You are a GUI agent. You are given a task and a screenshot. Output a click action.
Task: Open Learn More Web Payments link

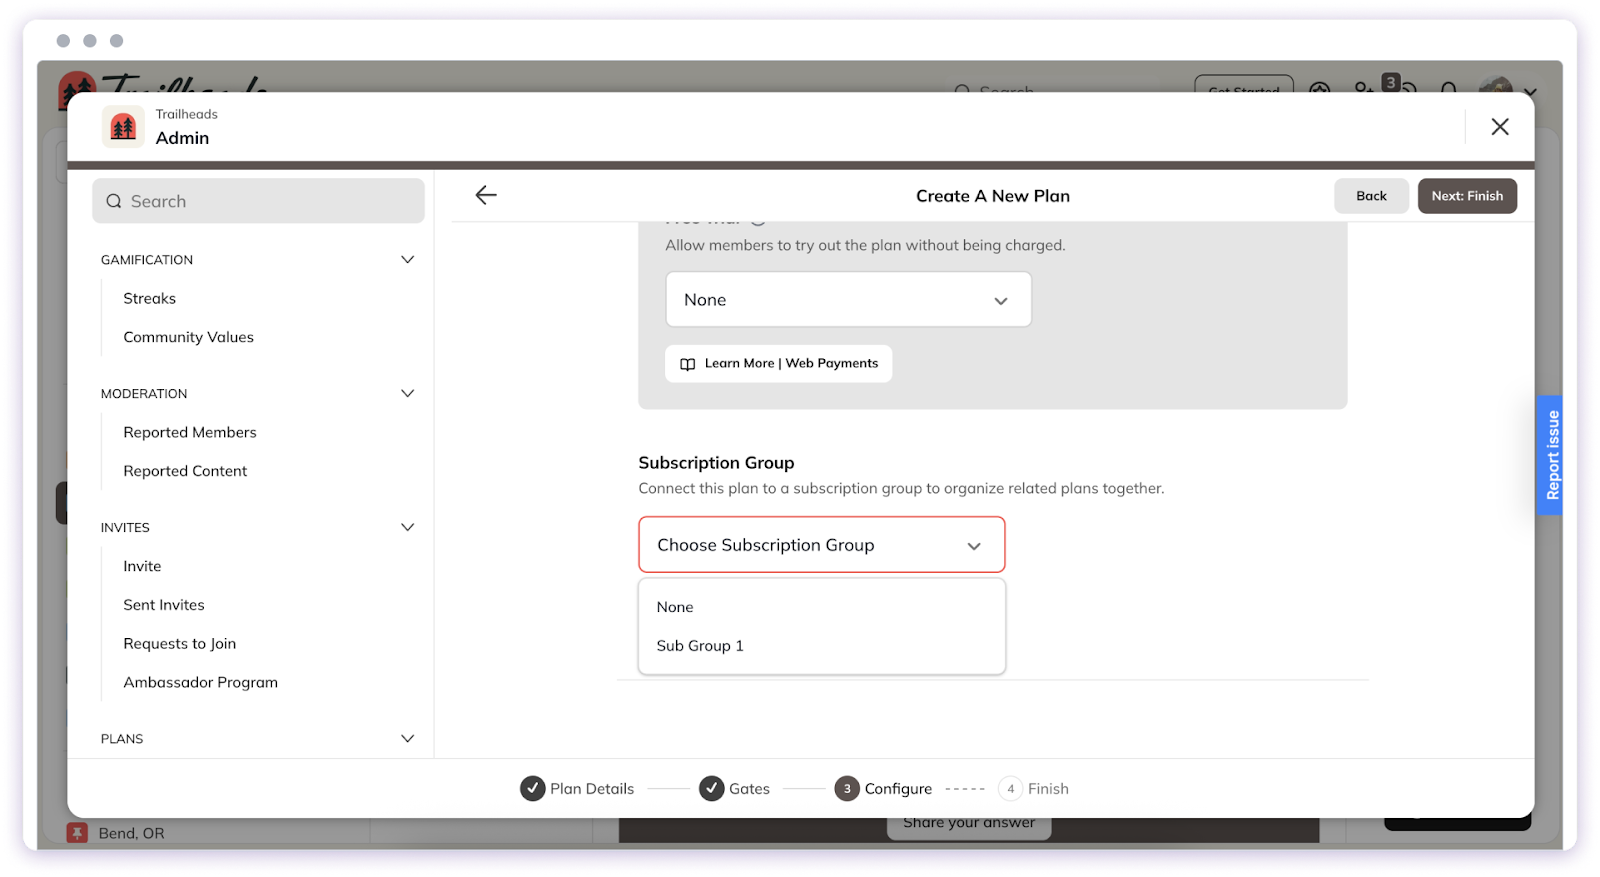coord(779,364)
